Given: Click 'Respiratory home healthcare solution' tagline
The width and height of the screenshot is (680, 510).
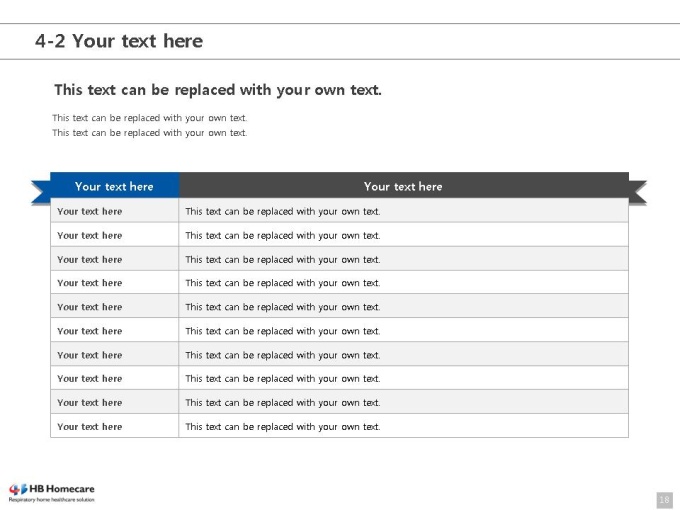Looking at the screenshot, I should [x=52, y=500].
